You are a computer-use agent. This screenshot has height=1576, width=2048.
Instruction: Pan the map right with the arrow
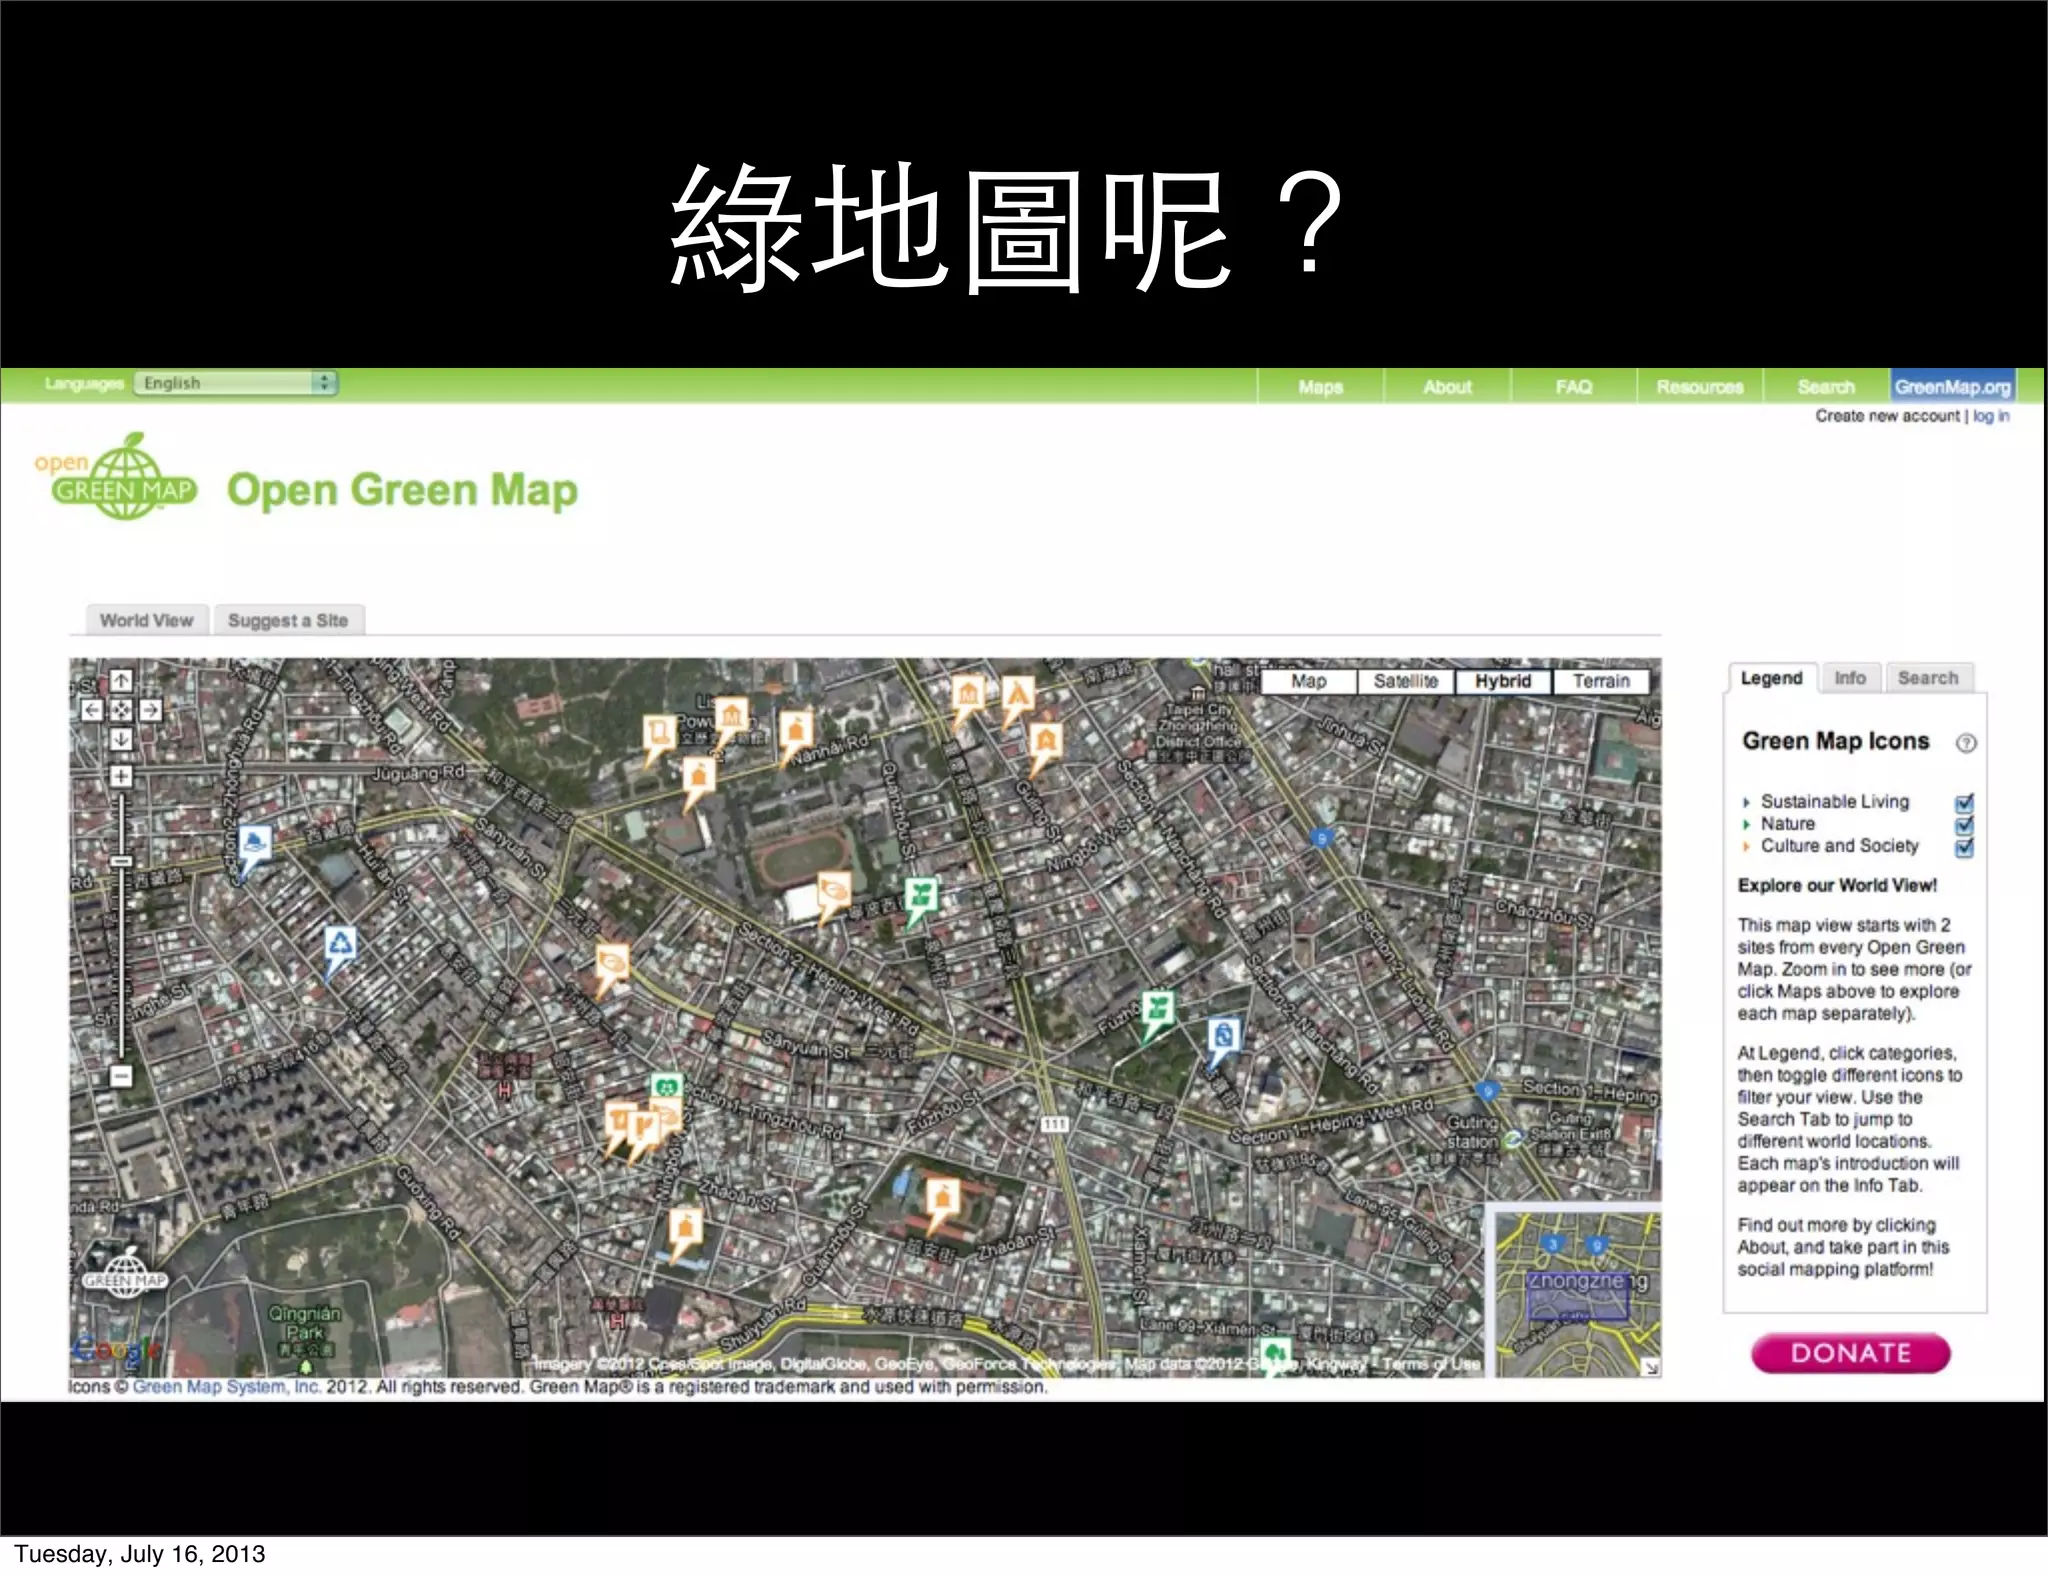point(150,710)
